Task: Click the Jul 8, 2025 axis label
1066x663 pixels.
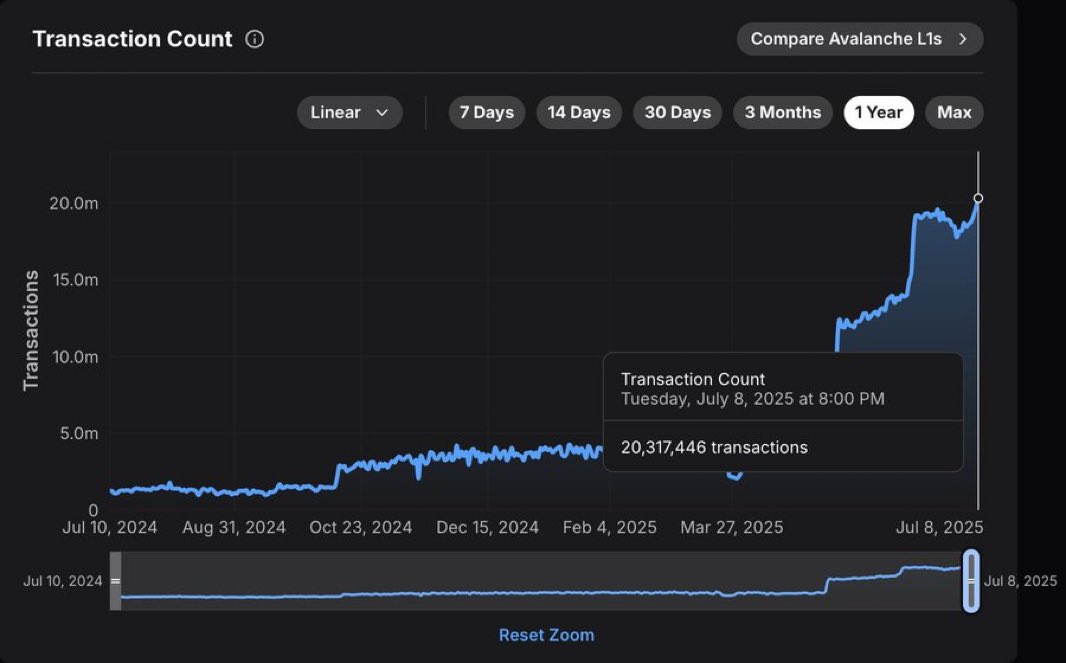Action: [938, 527]
